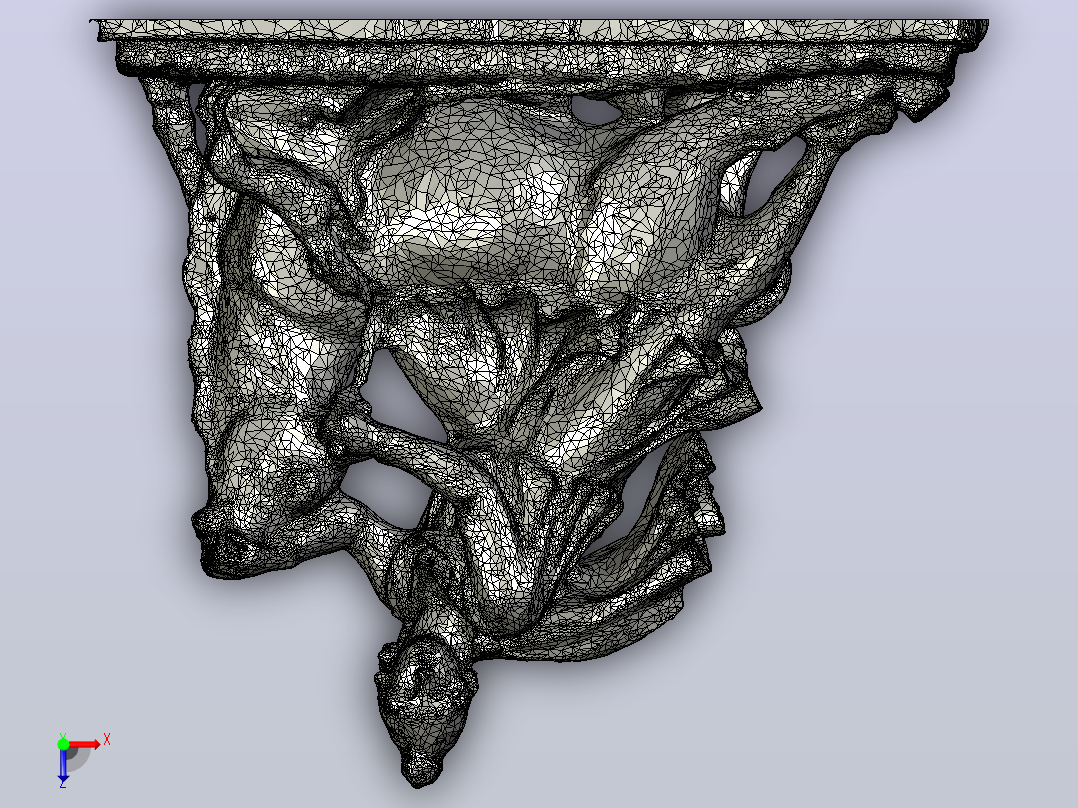Click the blue Z axis arrow on triad

pos(63,765)
